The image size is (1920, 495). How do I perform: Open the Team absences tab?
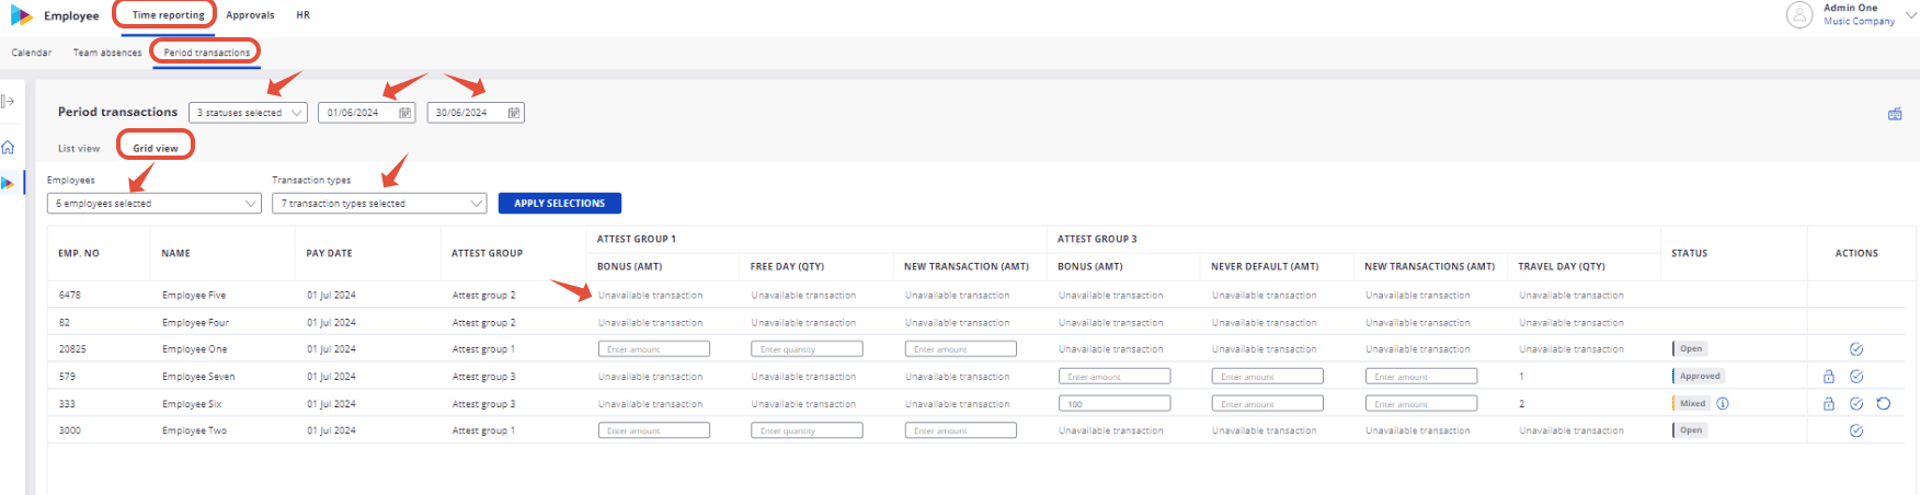pos(107,52)
